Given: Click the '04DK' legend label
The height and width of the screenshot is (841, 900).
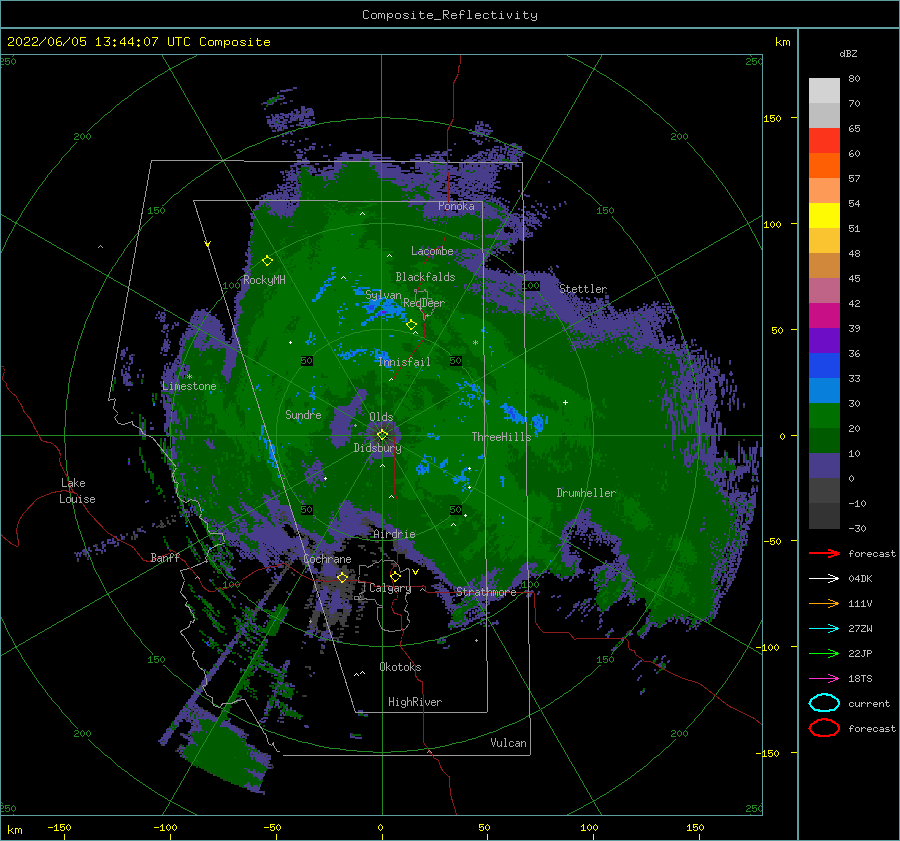Looking at the screenshot, I should 860,579.
